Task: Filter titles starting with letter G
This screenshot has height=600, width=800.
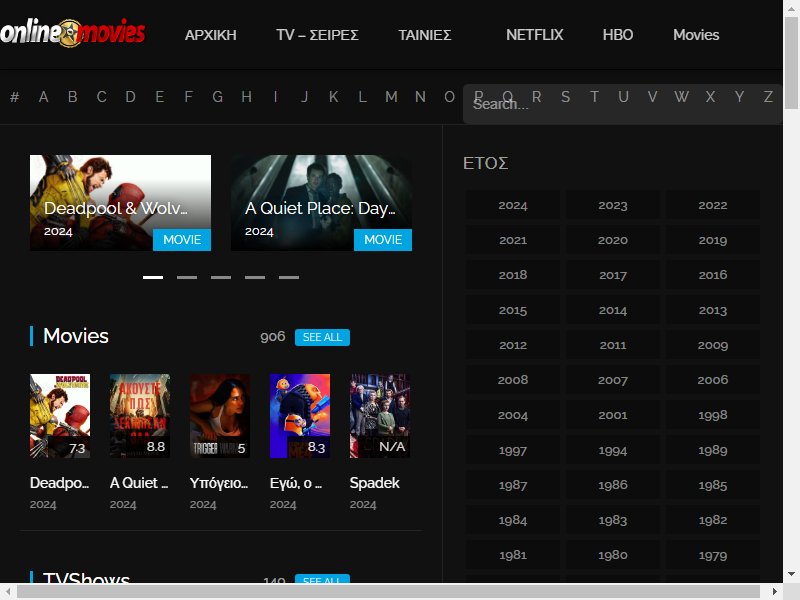Action: [217, 97]
